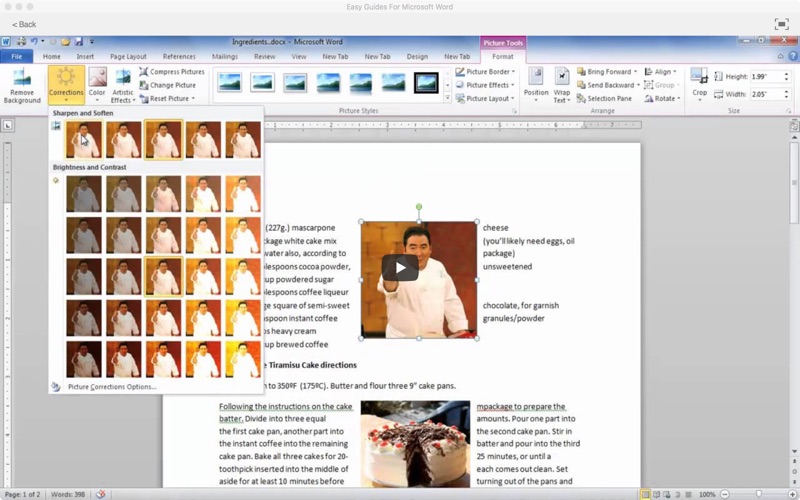Adjust the zoom slider in status bar
Viewport: 800px width, 500px height.
point(759,494)
